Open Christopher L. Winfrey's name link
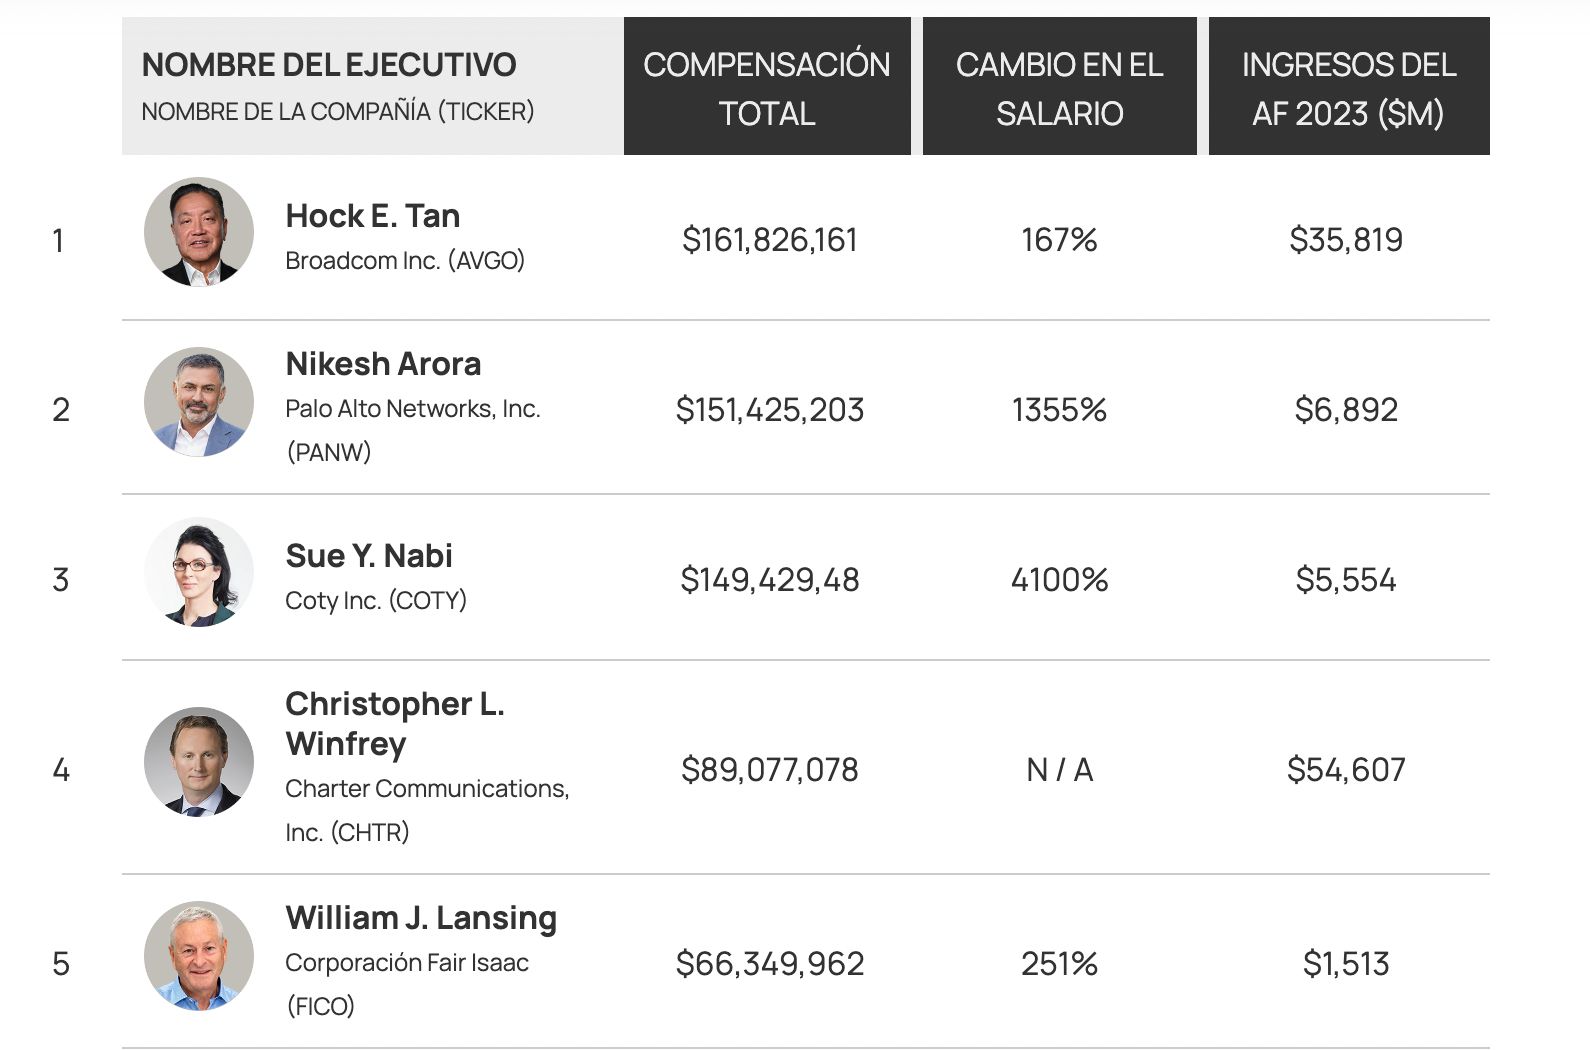The width and height of the screenshot is (1590, 1050). 394,724
